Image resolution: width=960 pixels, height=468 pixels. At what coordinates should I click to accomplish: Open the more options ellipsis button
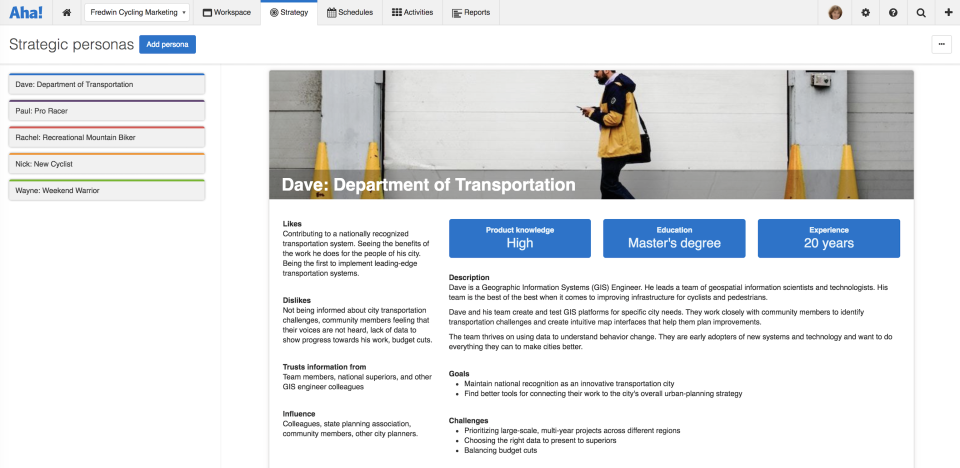click(942, 45)
